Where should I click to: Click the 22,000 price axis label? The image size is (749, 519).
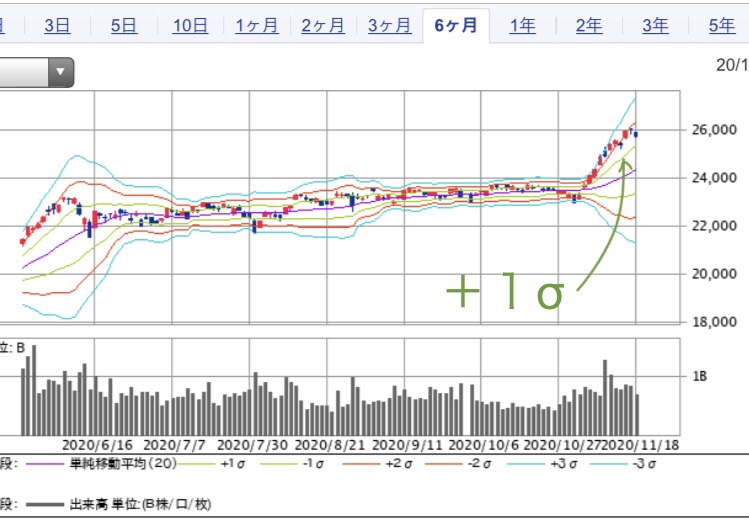point(715,226)
